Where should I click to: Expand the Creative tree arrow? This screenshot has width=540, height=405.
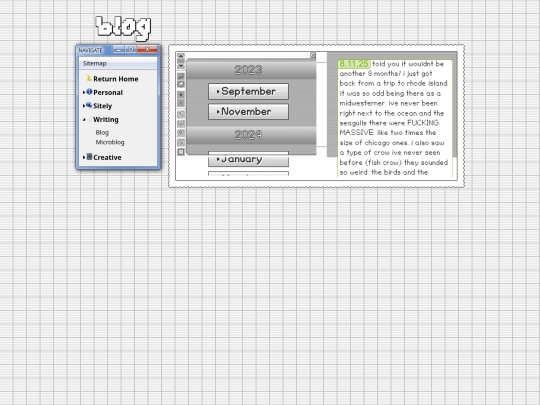tap(84, 157)
